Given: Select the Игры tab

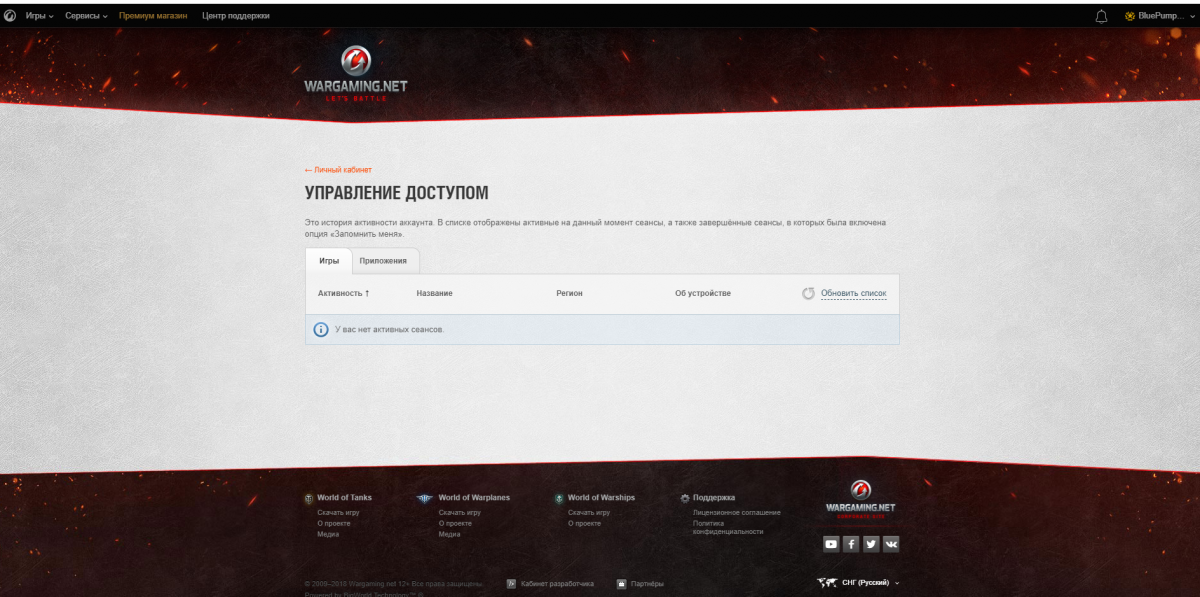Looking at the screenshot, I should [x=329, y=261].
